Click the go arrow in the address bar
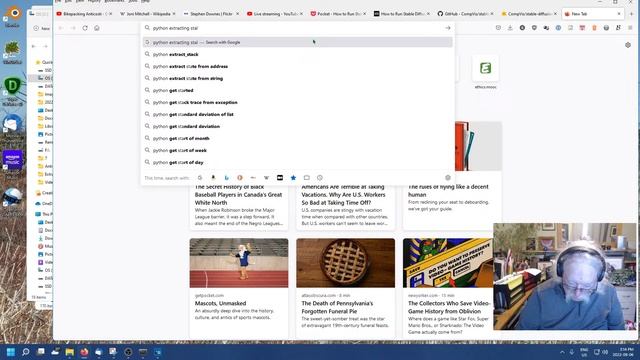 point(448,28)
